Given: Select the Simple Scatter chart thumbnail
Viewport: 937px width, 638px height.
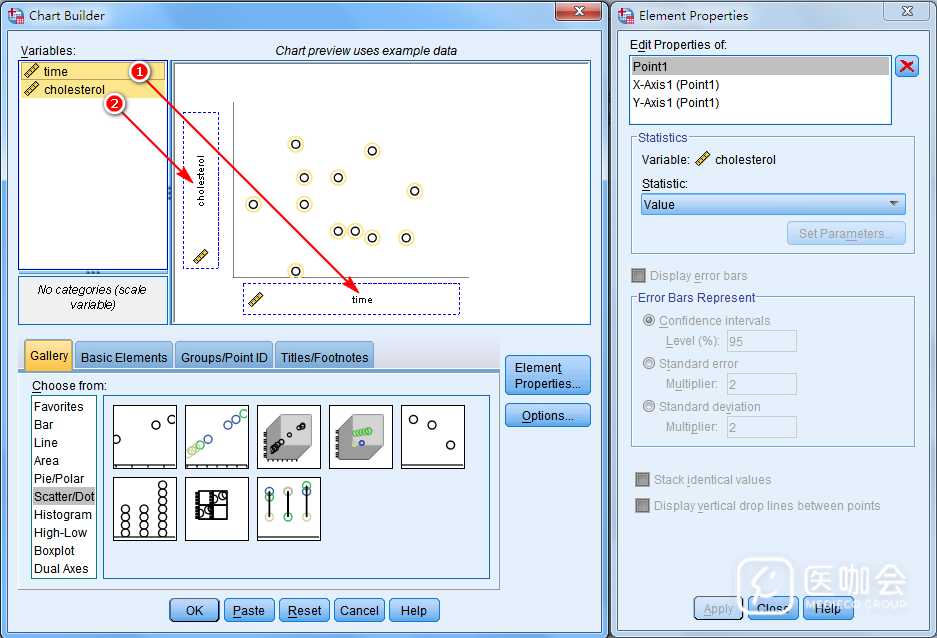Looking at the screenshot, I should coord(145,437).
